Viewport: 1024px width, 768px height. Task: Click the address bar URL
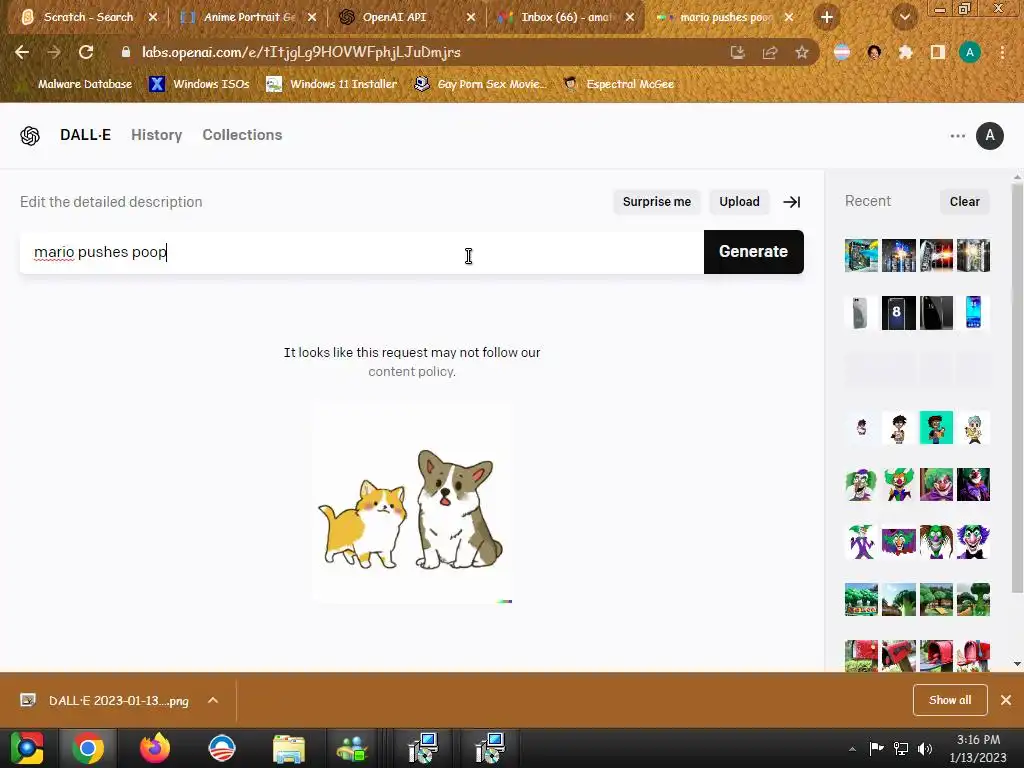click(301, 52)
